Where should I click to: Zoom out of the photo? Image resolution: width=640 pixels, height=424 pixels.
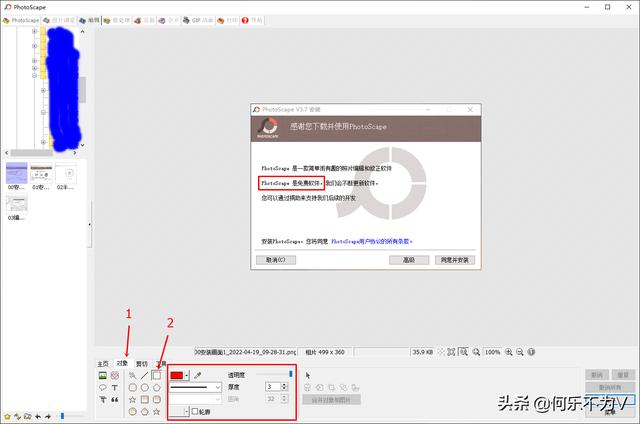520,352
